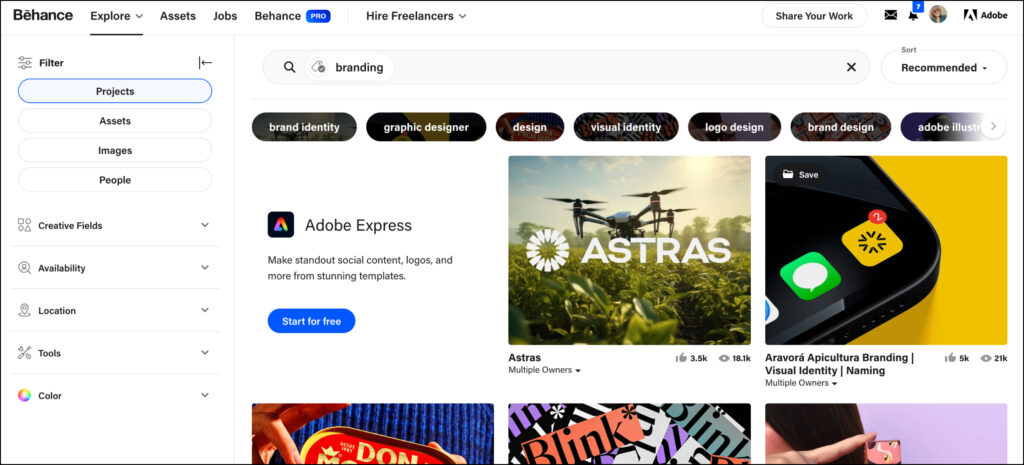Image resolution: width=1024 pixels, height=465 pixels.
Task: Open the Aravorá Multiple Owners dropdown
Action: 801,383
